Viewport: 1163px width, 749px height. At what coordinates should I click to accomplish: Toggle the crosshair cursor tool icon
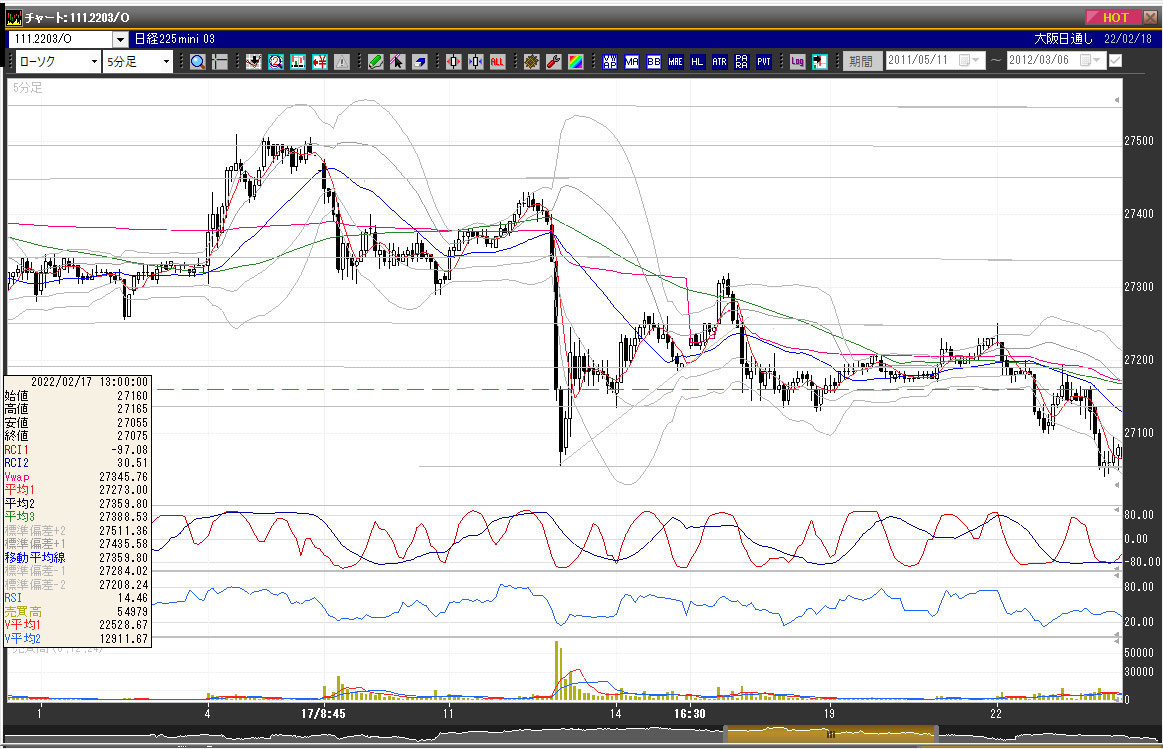220,62
